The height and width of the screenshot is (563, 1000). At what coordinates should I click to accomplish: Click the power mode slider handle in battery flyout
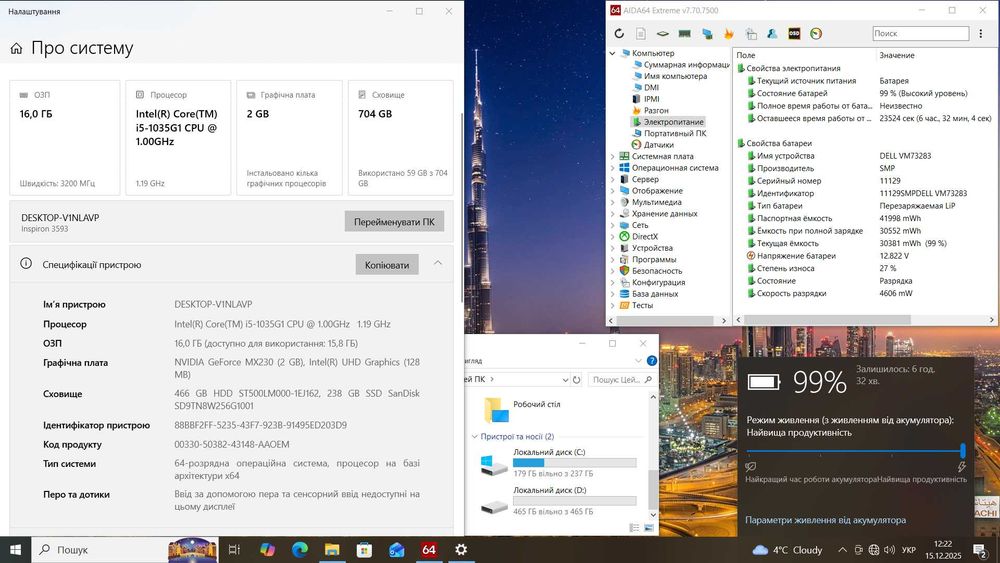point(962,451)
